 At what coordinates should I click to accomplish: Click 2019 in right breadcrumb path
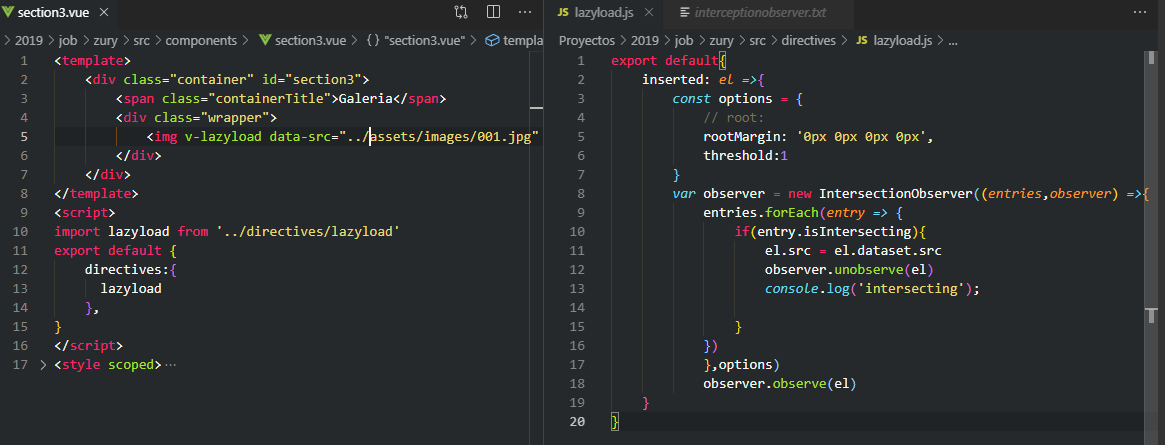click(642, 41)
